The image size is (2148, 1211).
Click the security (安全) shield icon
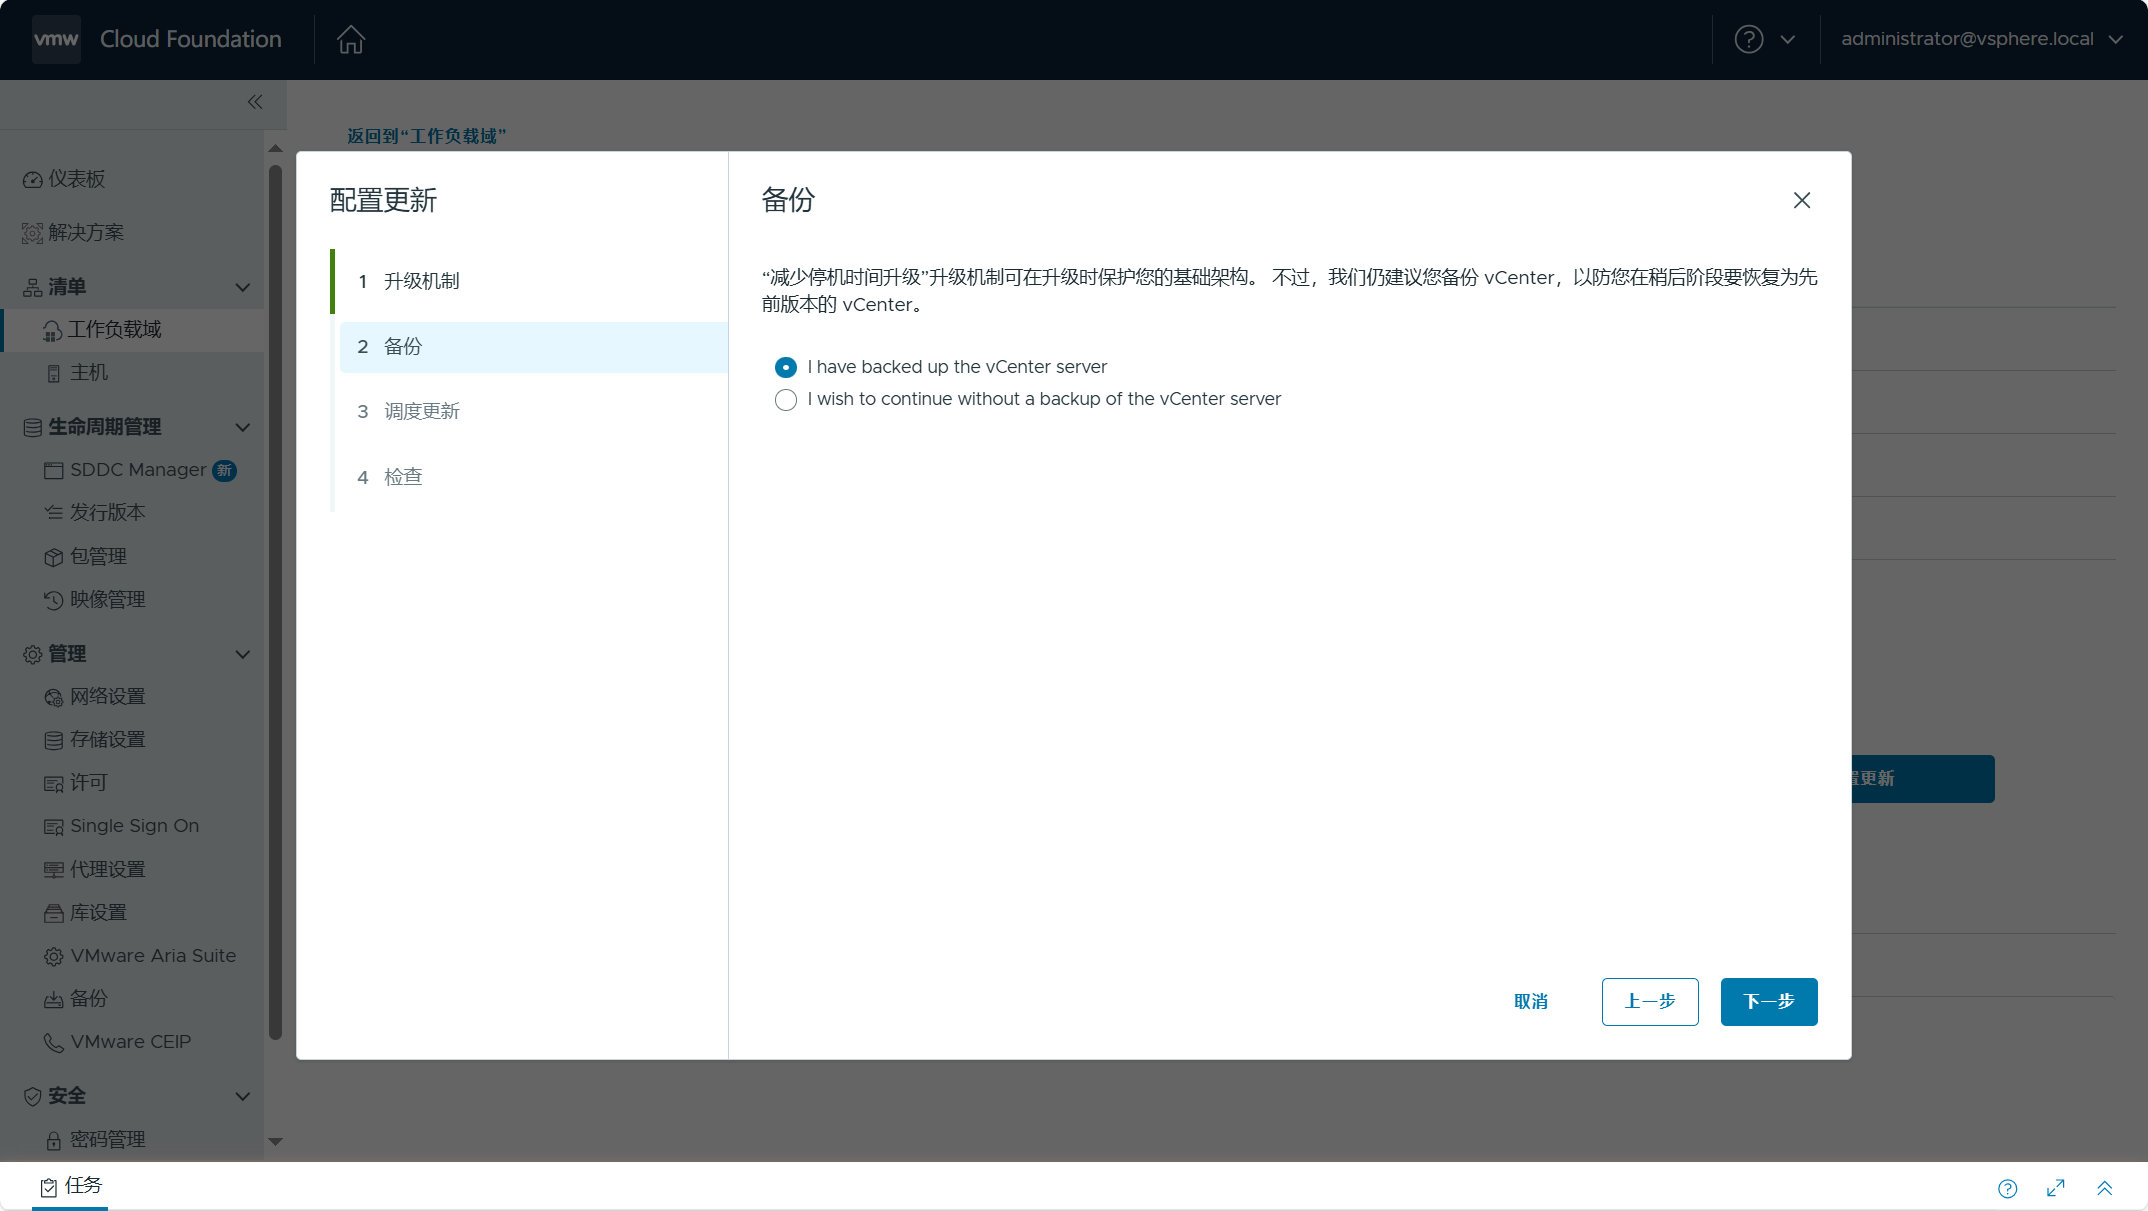click(x=32, y=1097)
